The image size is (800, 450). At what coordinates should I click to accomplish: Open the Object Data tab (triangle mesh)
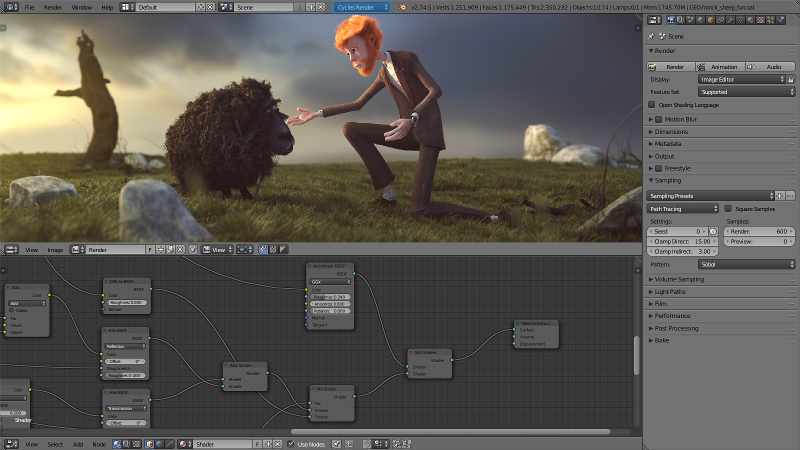pos(741,20)
